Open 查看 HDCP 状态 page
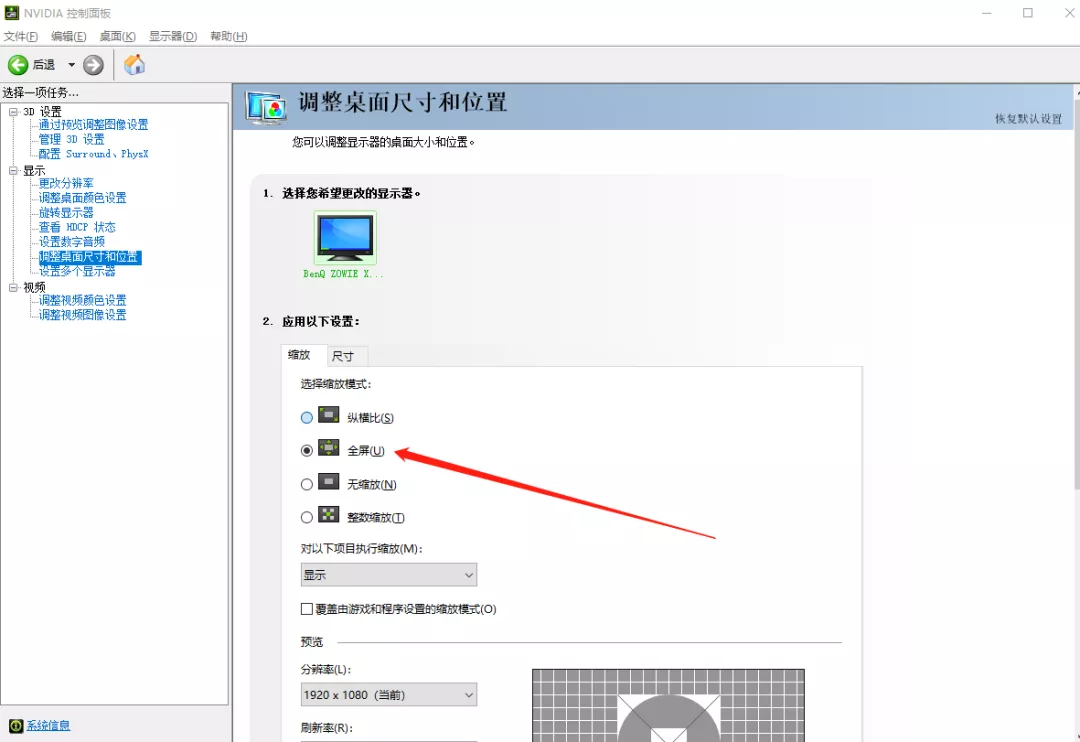Image resolution: width=1080 pixels, height=742 pixels. (x=77, y=227)
